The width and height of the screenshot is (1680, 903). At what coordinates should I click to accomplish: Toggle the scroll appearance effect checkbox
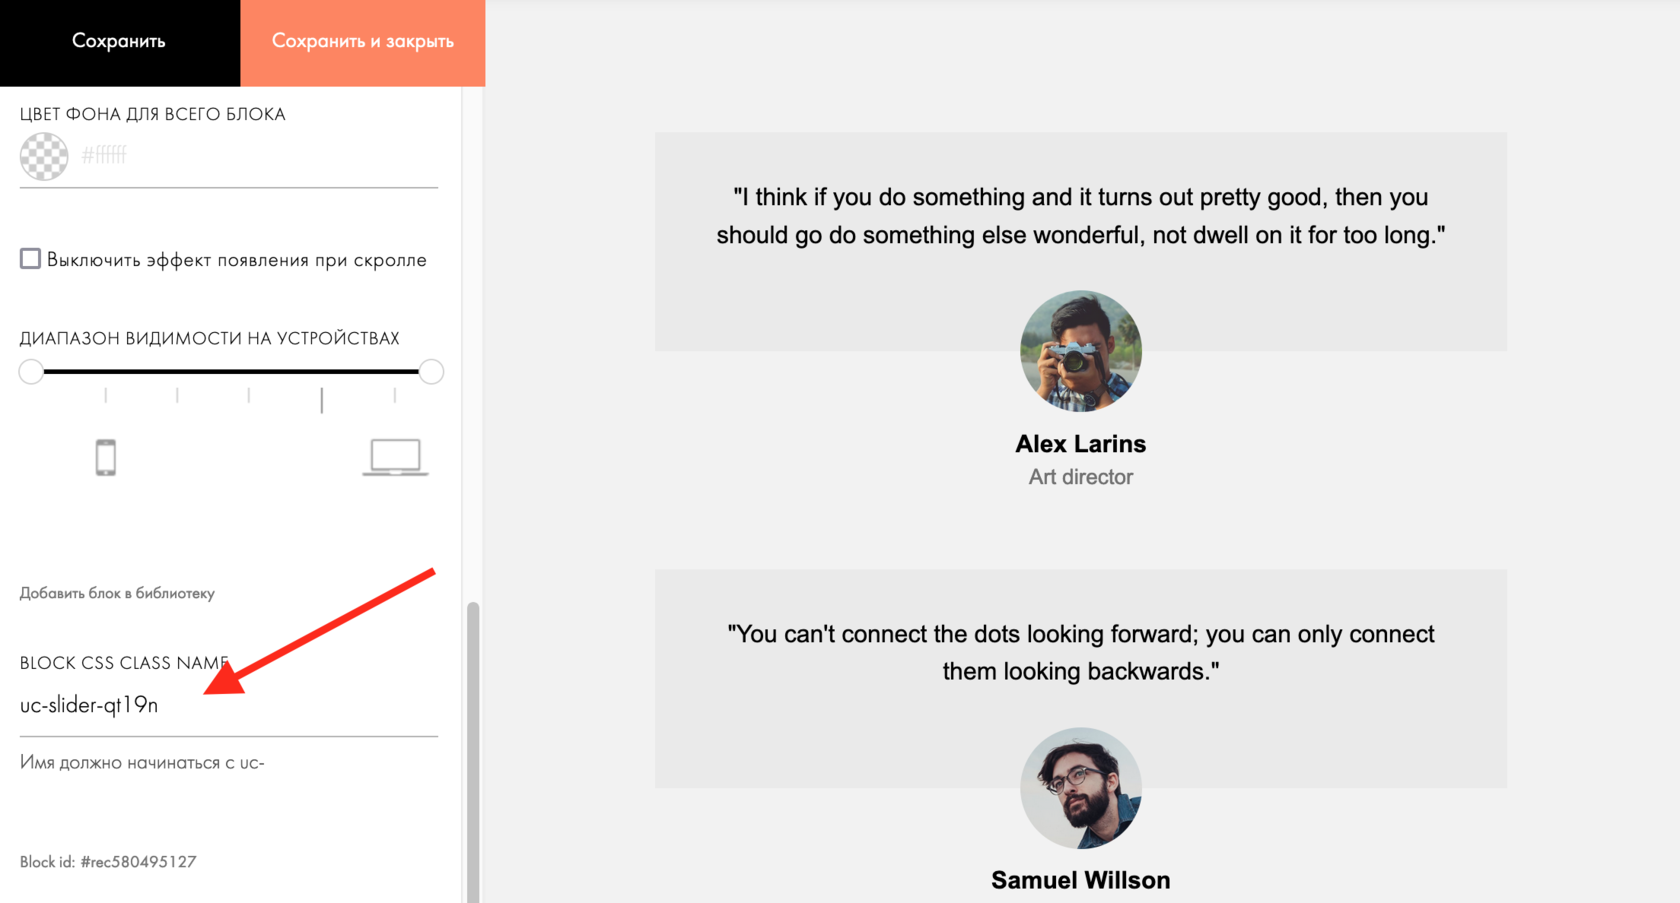31,259
